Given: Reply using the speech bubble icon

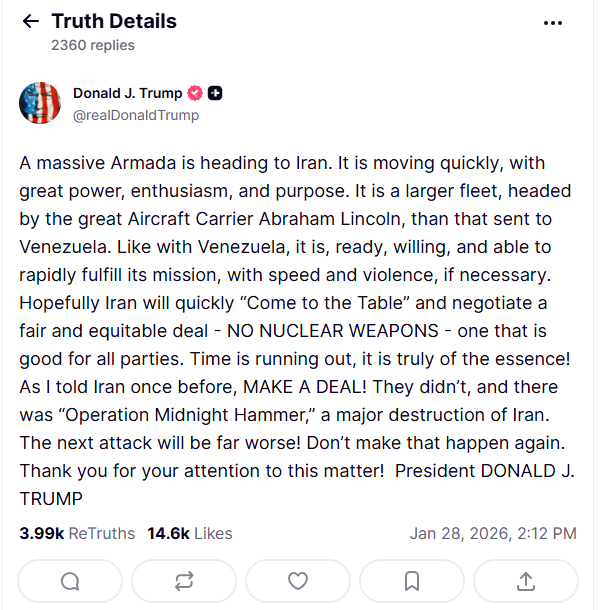Looking at the screenshot, I should click(x=70, y=580).
